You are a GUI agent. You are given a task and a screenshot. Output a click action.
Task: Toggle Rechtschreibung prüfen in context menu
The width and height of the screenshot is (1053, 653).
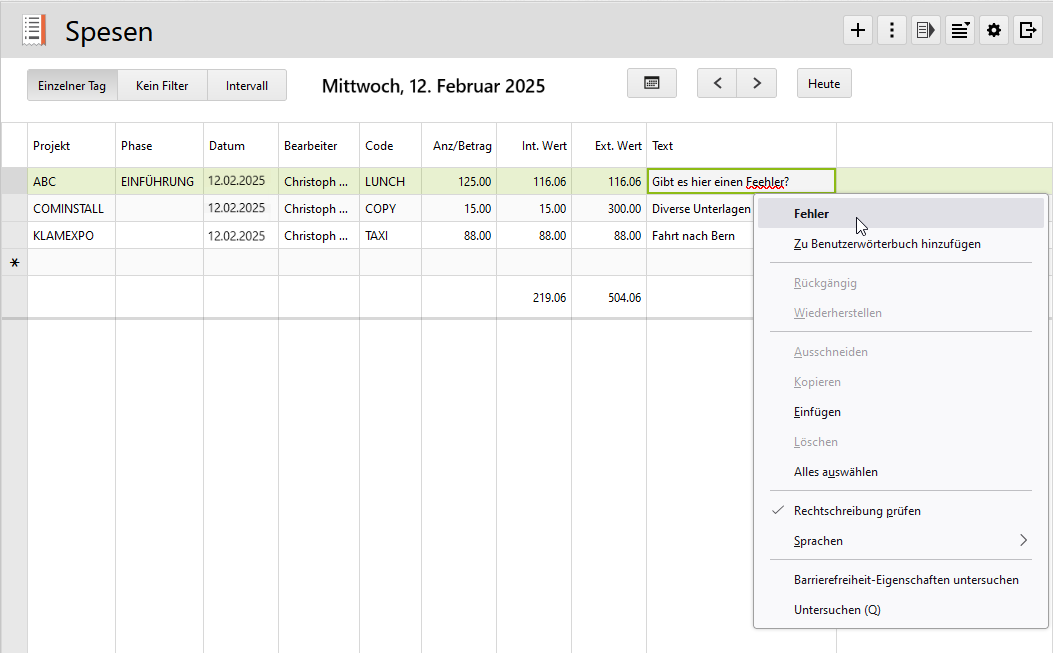click(857, 511)
